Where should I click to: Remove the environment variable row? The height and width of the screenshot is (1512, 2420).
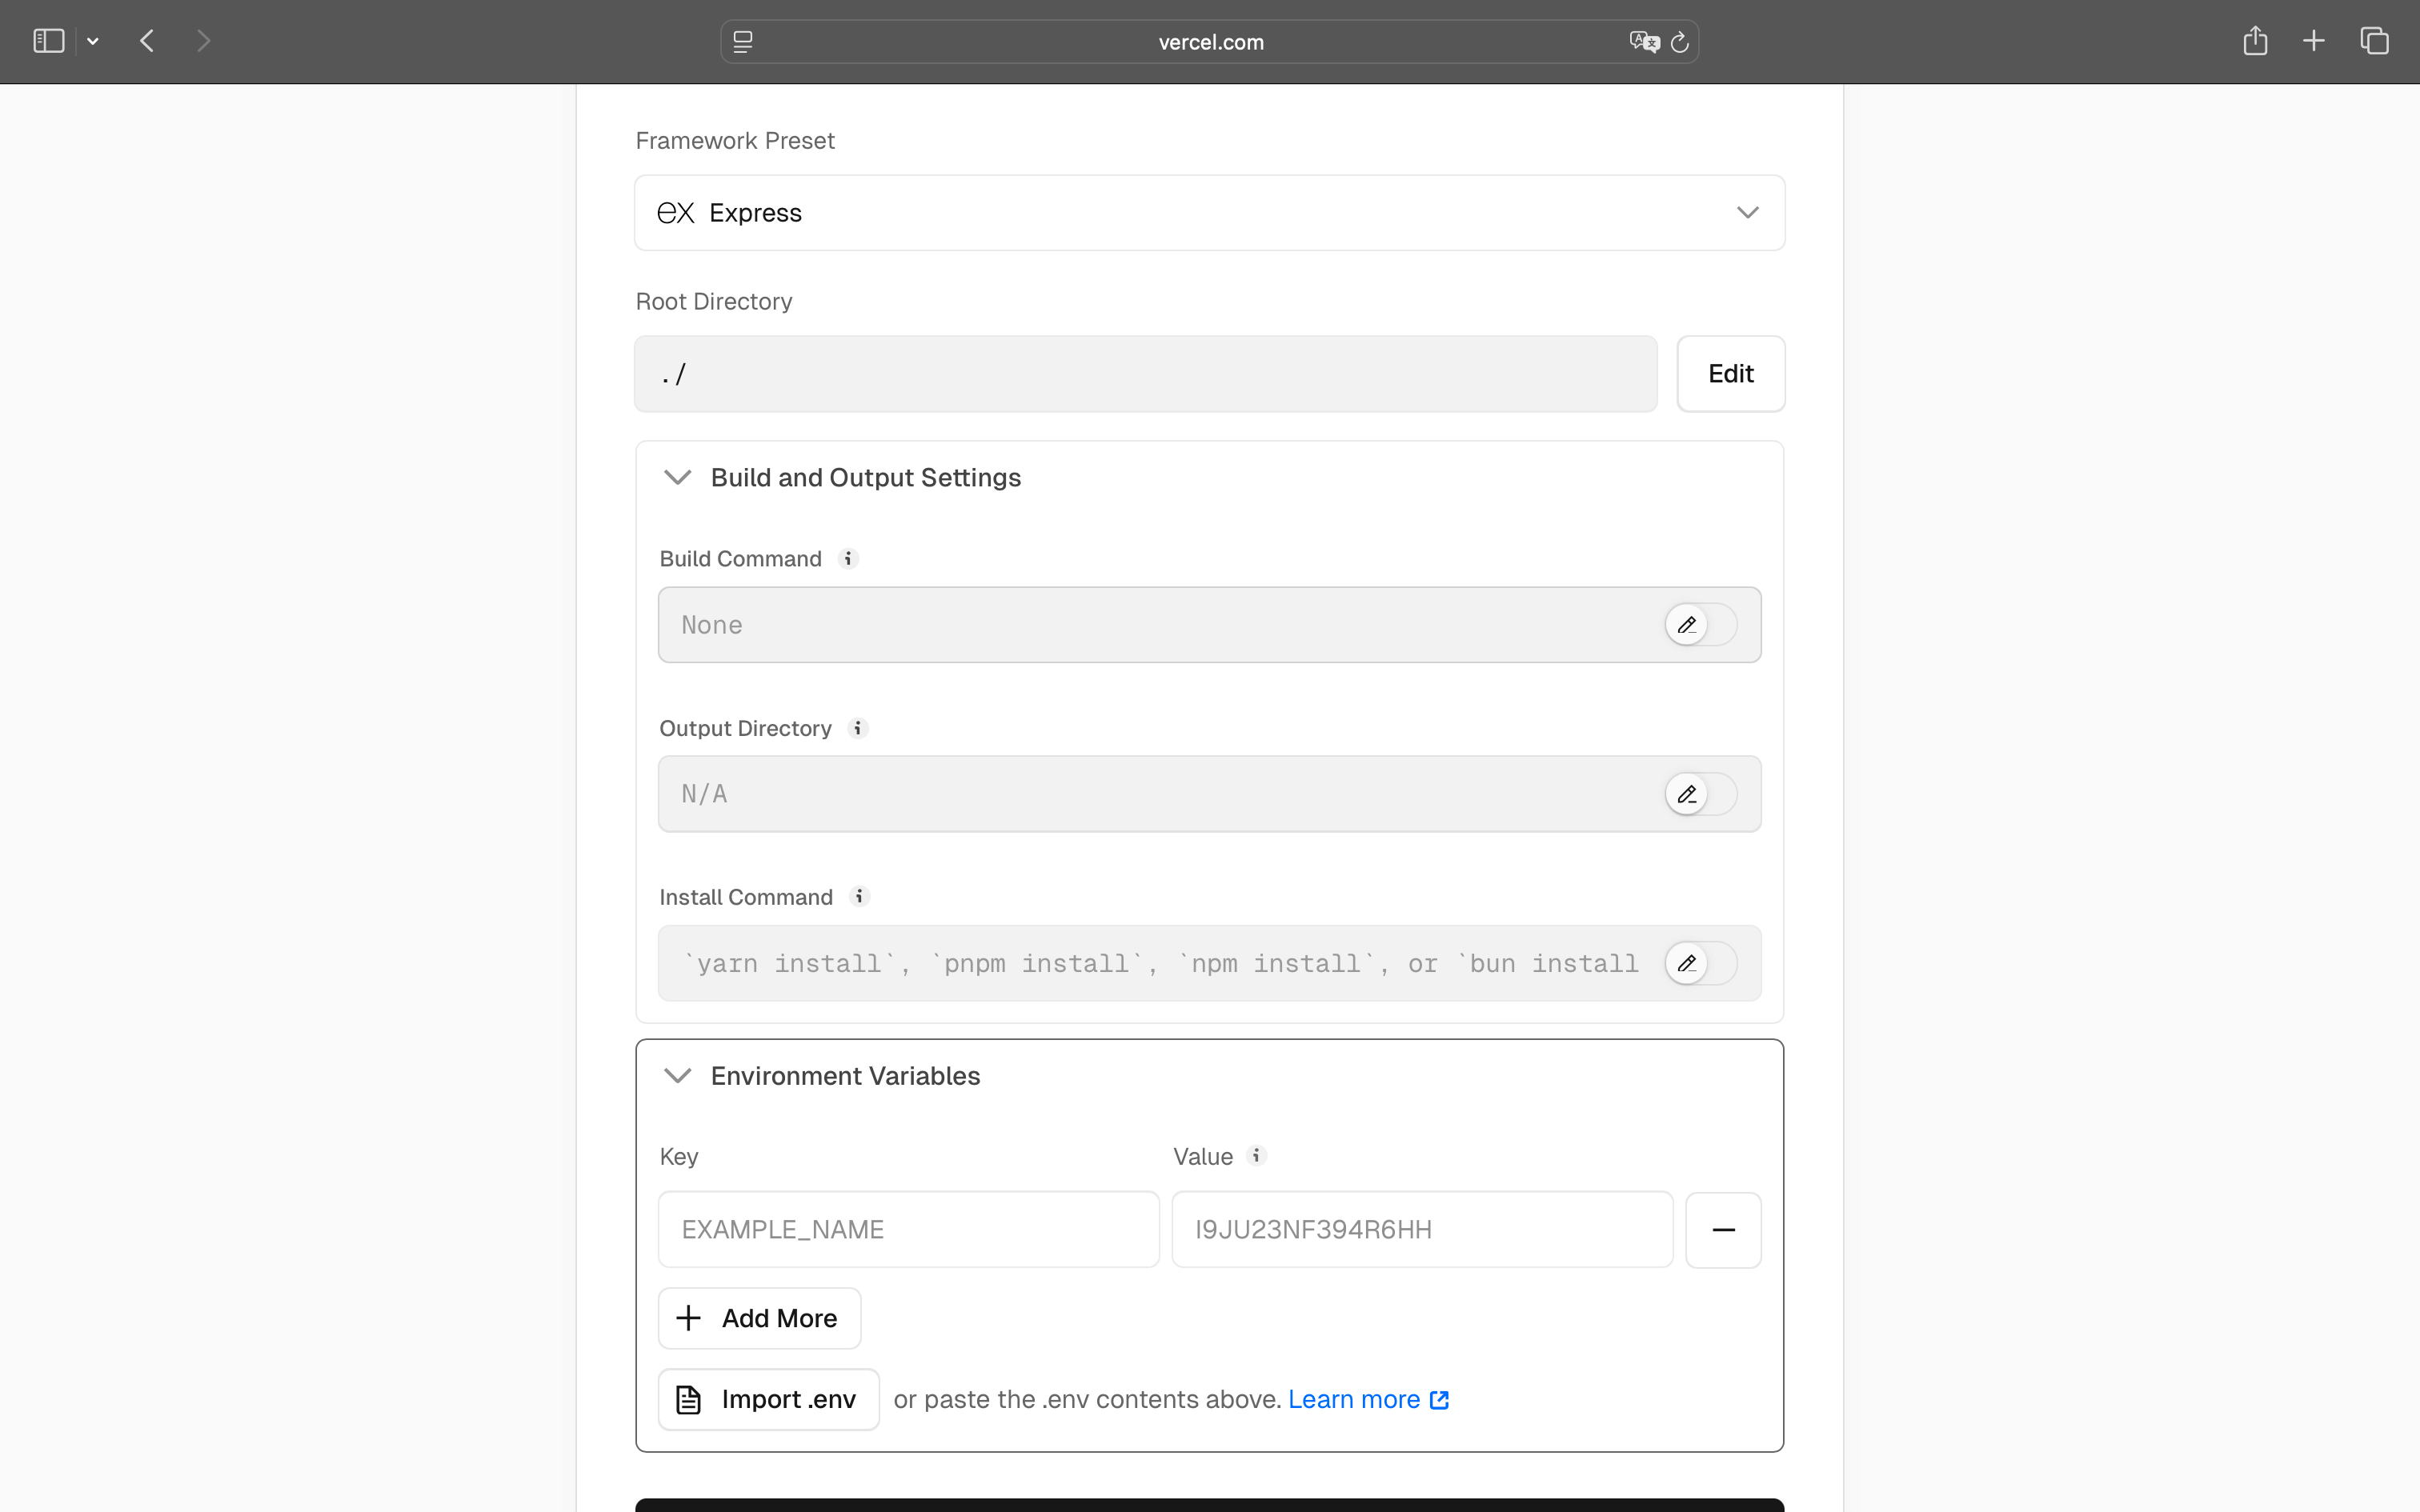tap(1723, 1229)
